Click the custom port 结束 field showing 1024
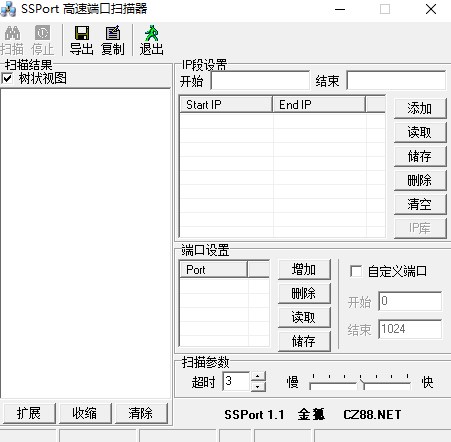Screen dimensions: 451x442 410,329
